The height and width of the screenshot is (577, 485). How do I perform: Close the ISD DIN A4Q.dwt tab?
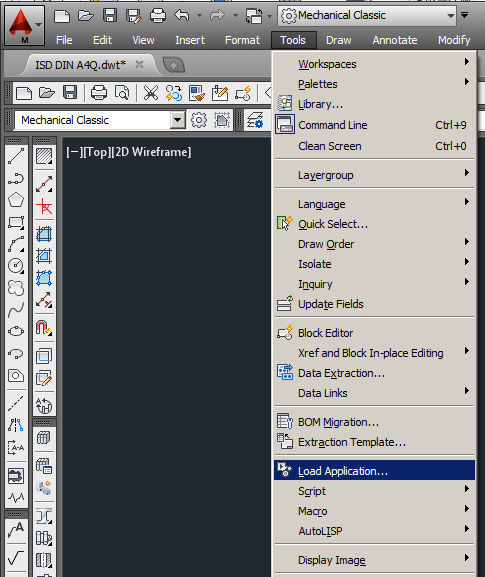139,64
